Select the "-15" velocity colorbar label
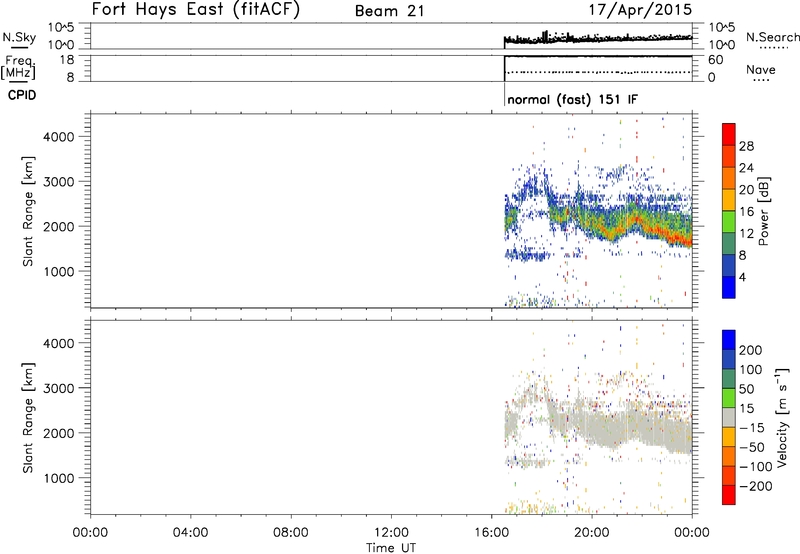The image size is (800, 554). 752,428
